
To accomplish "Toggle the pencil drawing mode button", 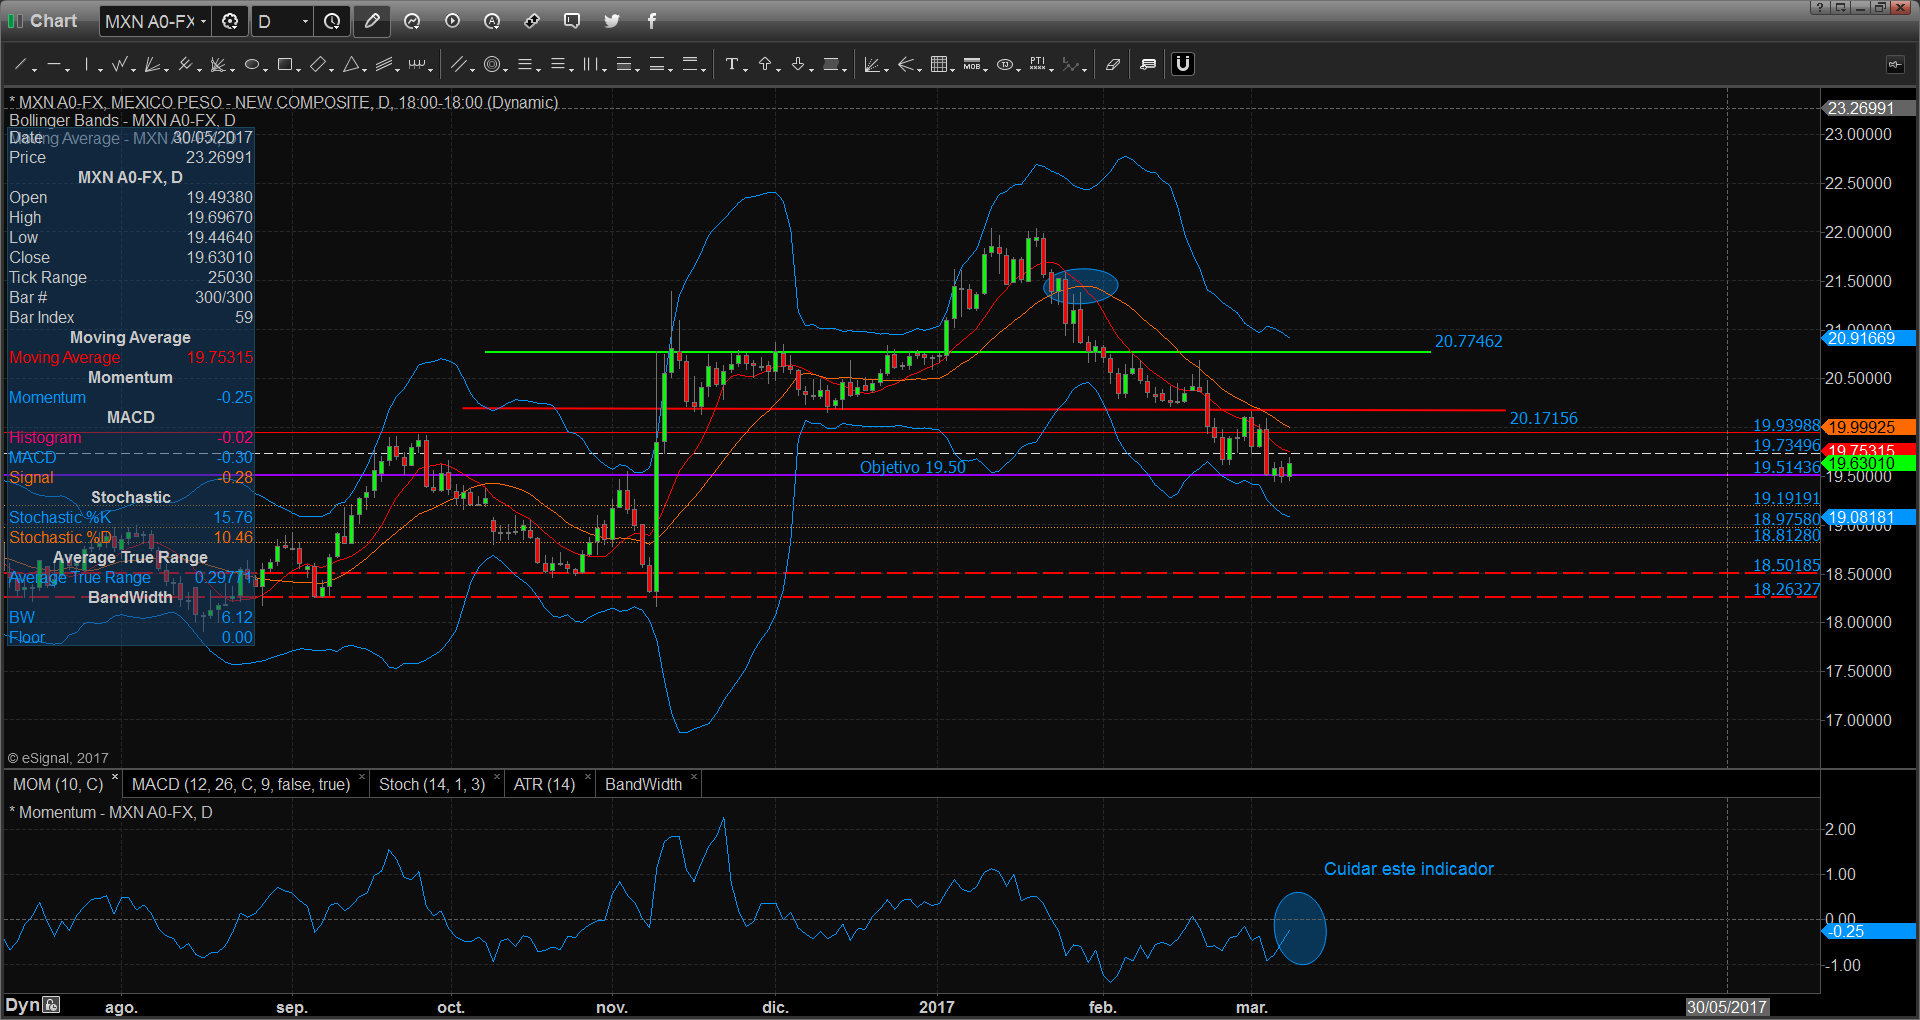I will click(x=372, y=21).
